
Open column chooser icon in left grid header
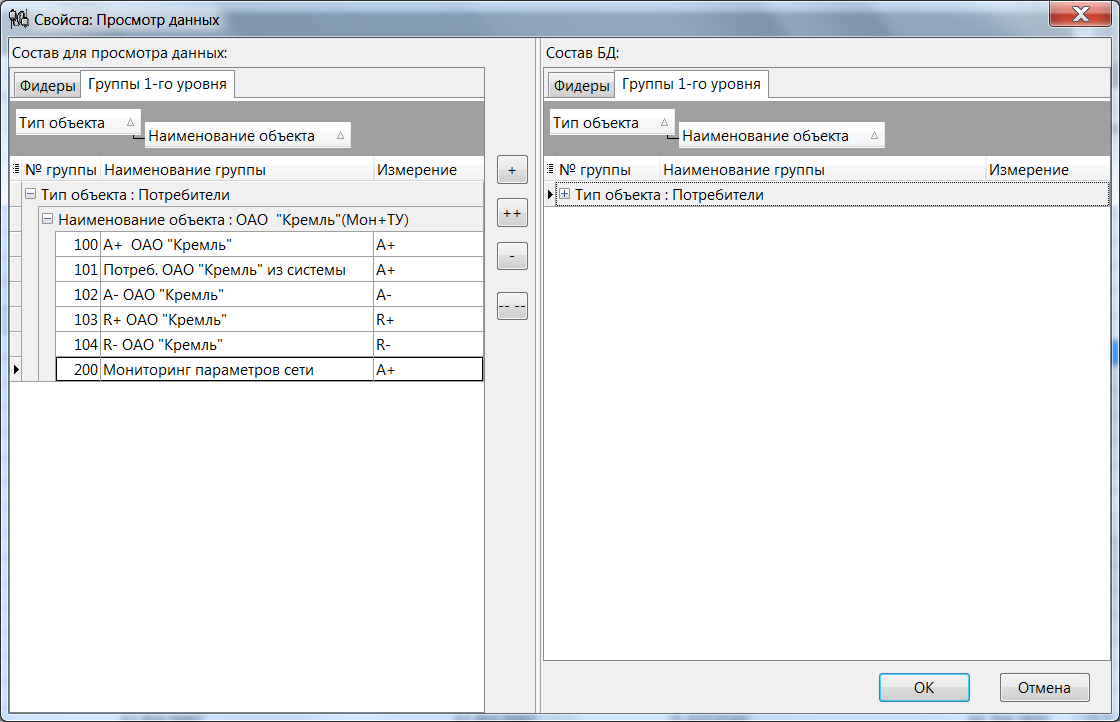pos(16,170)
